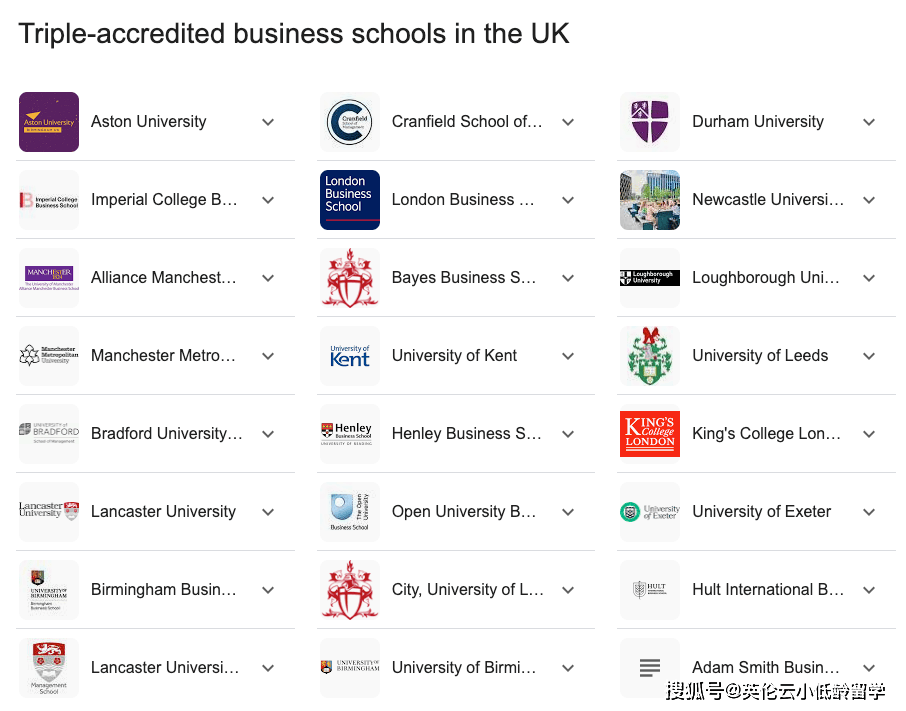Click the Open University Business School logo

coord(350,512)
